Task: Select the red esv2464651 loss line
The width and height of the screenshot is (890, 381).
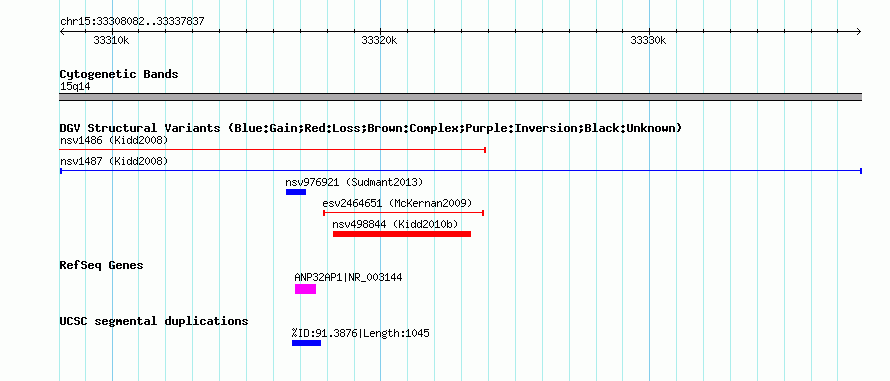Action: tap(403, 213)
